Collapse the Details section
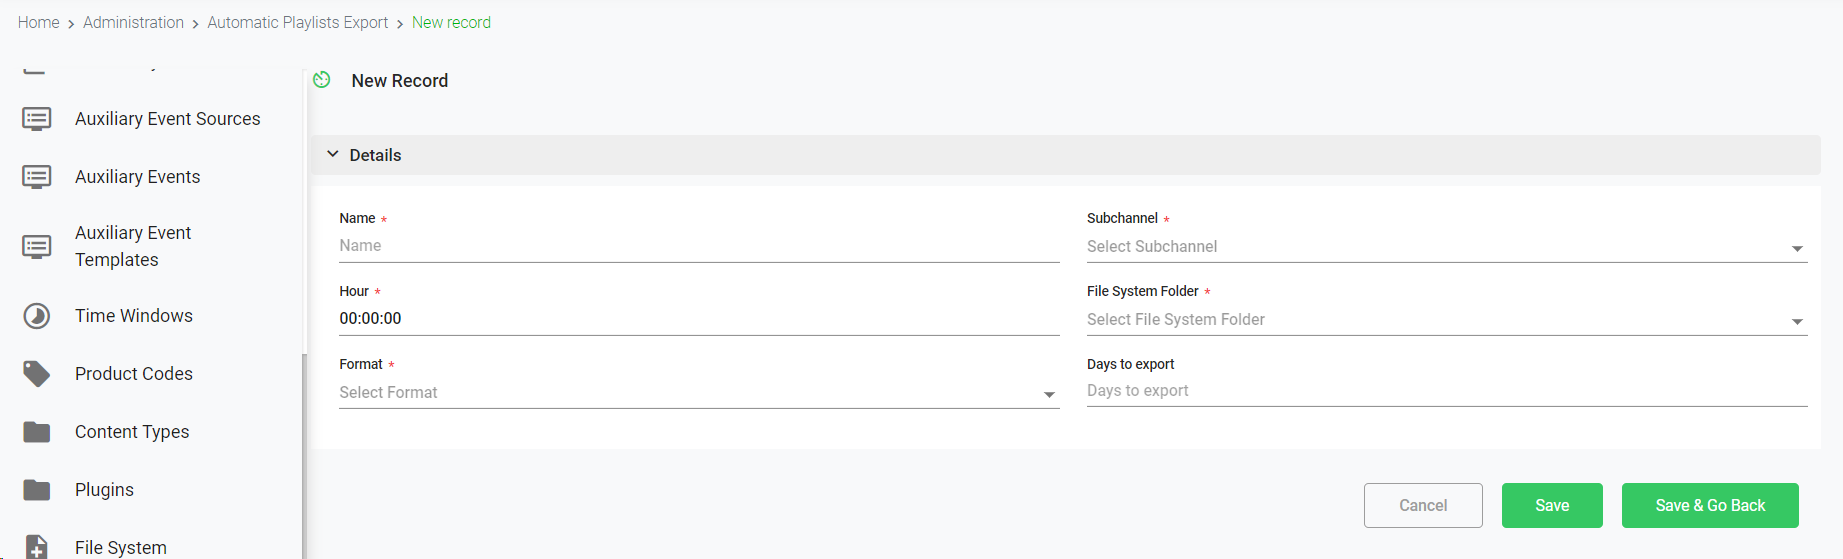1843x559 pixels. click(x=333, y=155)
